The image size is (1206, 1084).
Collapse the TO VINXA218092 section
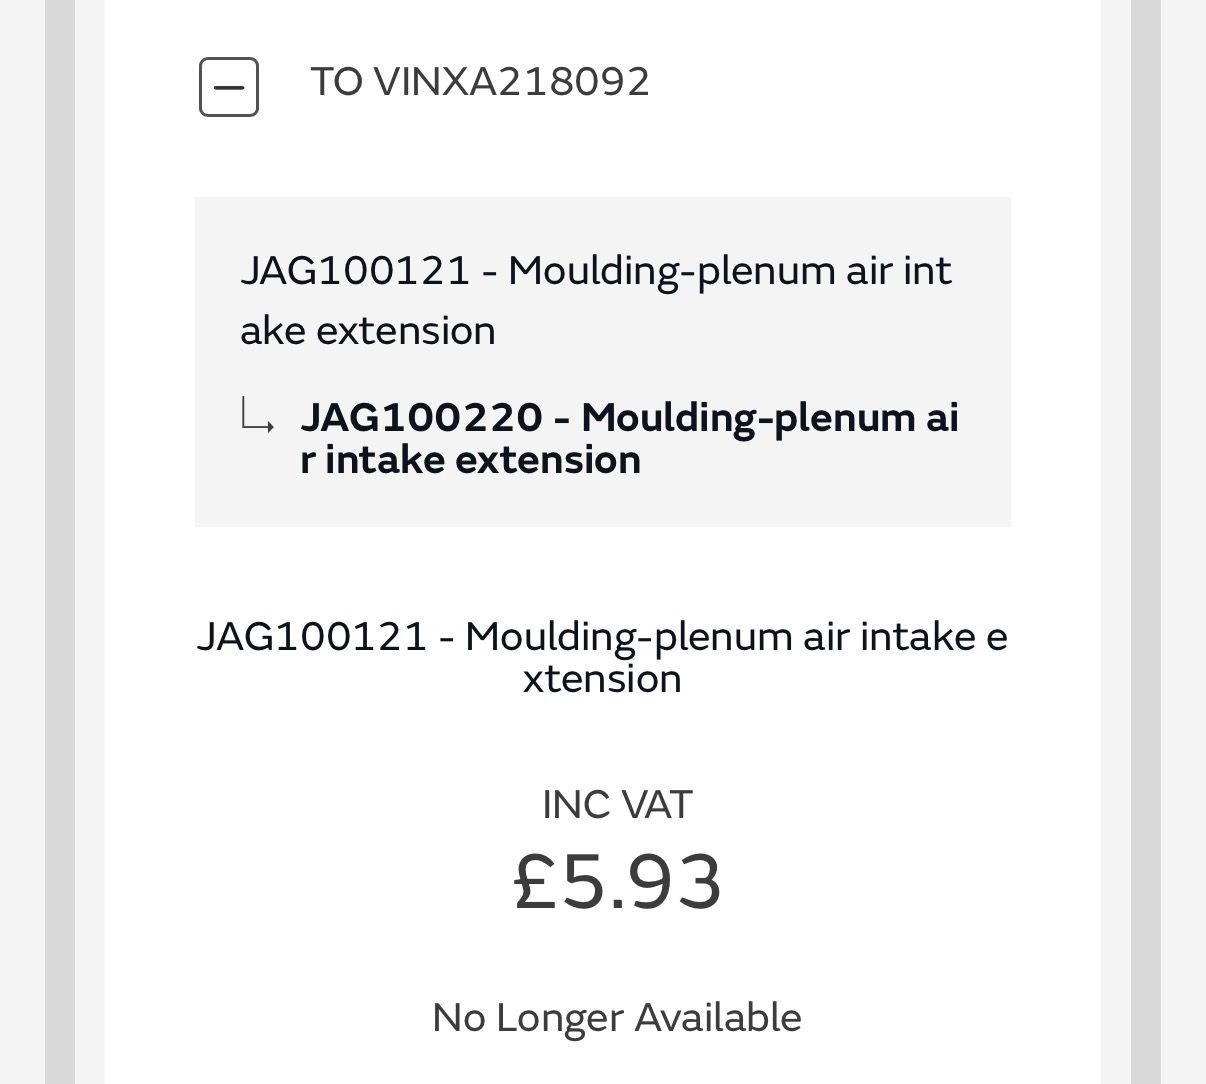pos(229,87)
